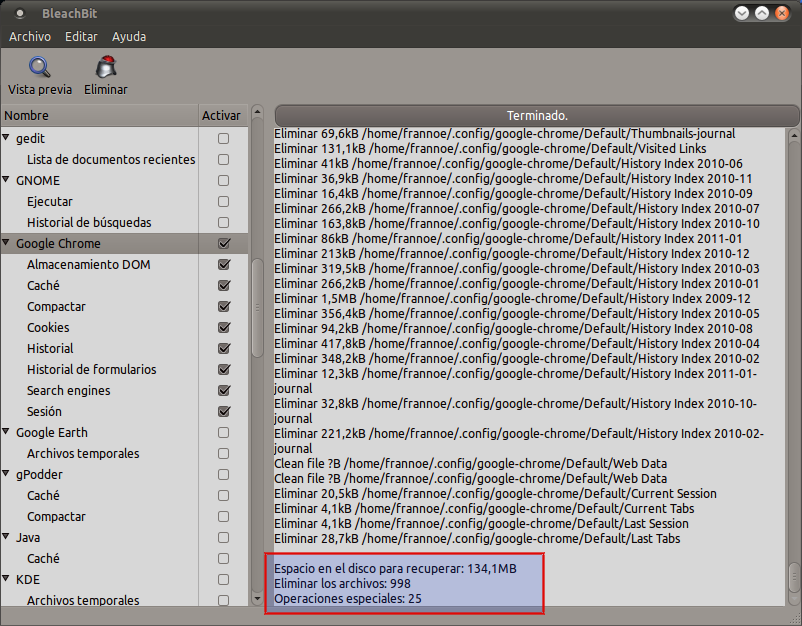Uncheck the Google Chrome group checkbox
Viewport: 802px width, 626px height.
(x=224, y=243)
